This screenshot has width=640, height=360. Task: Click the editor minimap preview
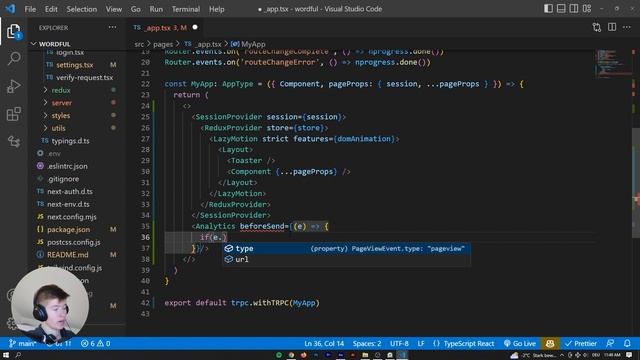point(612,63)
